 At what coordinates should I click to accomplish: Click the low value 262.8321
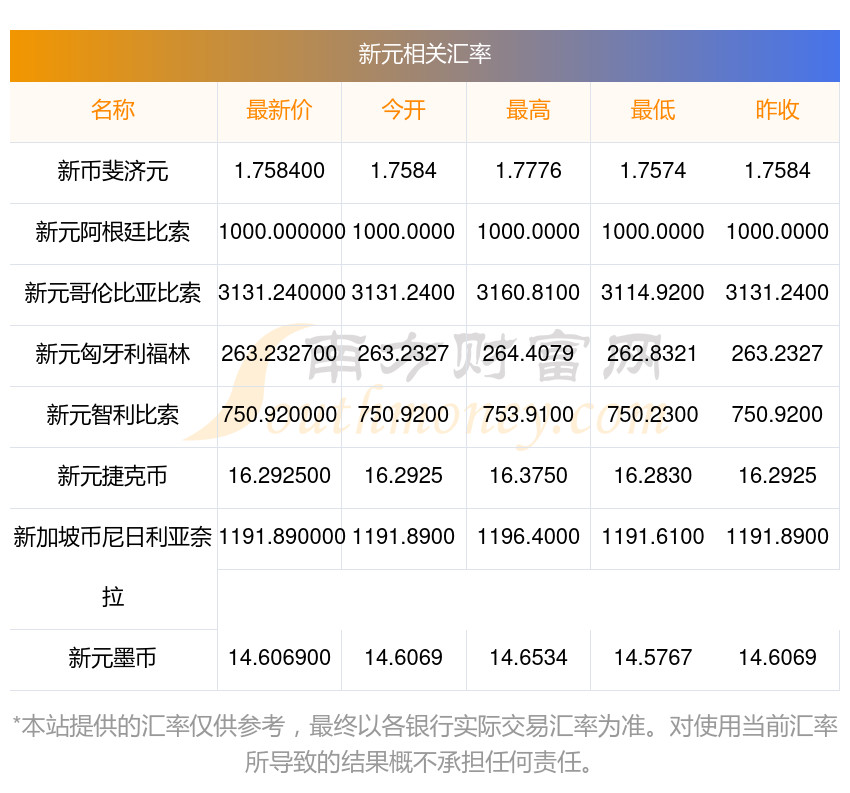click(652, 353)
